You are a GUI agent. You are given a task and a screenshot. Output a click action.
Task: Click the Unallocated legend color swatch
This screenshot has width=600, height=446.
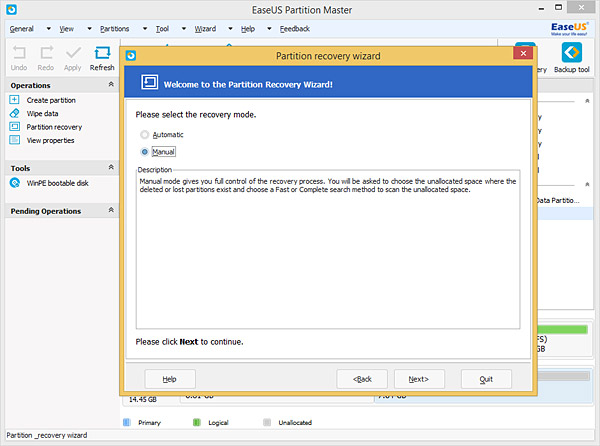coord(267,422)
